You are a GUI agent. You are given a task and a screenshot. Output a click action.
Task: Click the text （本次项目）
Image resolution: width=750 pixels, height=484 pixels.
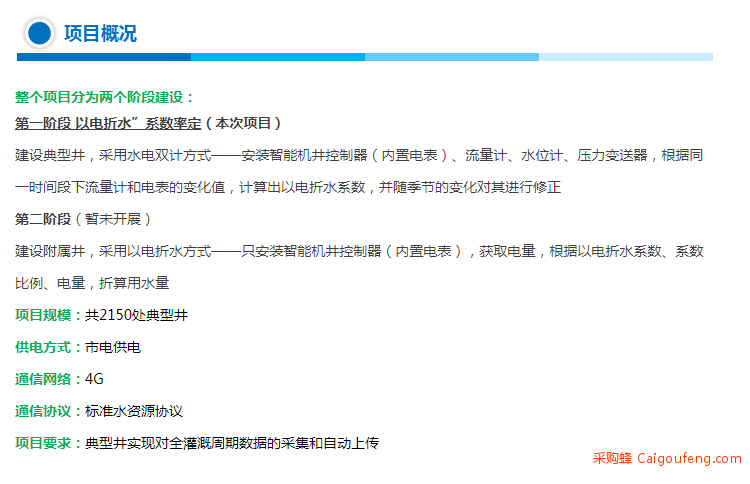243,123
